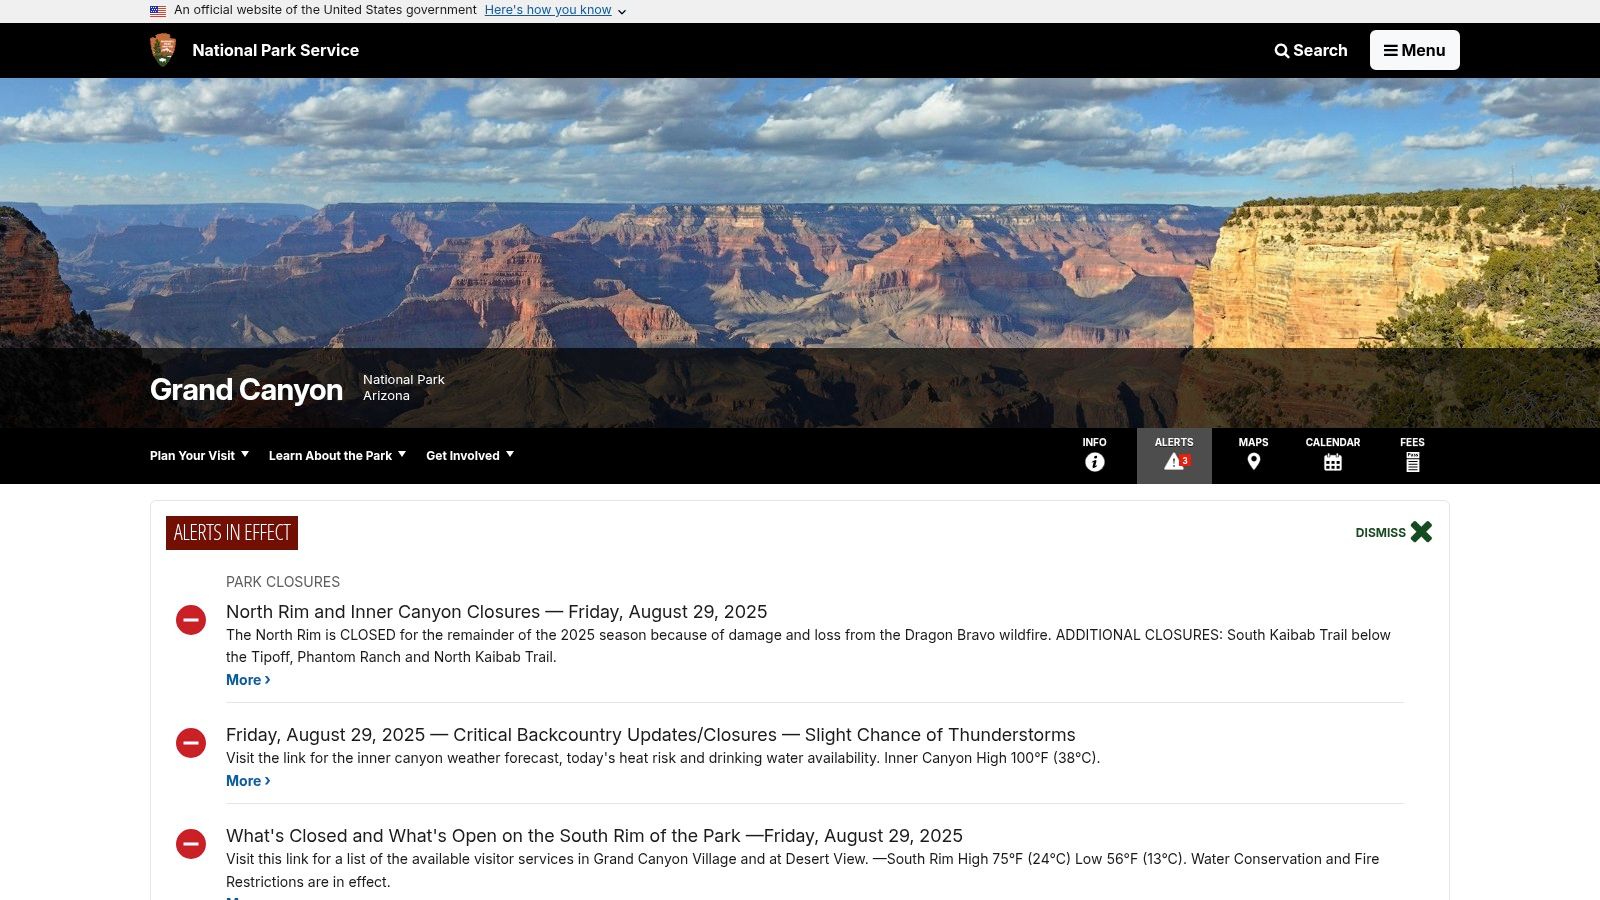Click What's Closed and What's Open heading
Screen dimensions: 1600x900
pyautogui.click(x=594, y=836)
